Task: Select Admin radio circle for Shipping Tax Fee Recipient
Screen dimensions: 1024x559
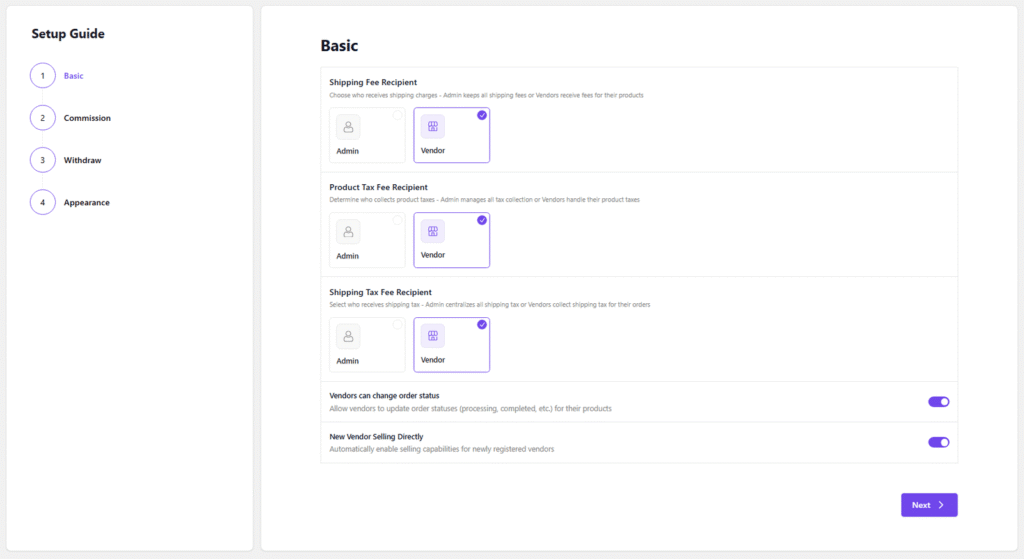Action: [x=397, y=325]
